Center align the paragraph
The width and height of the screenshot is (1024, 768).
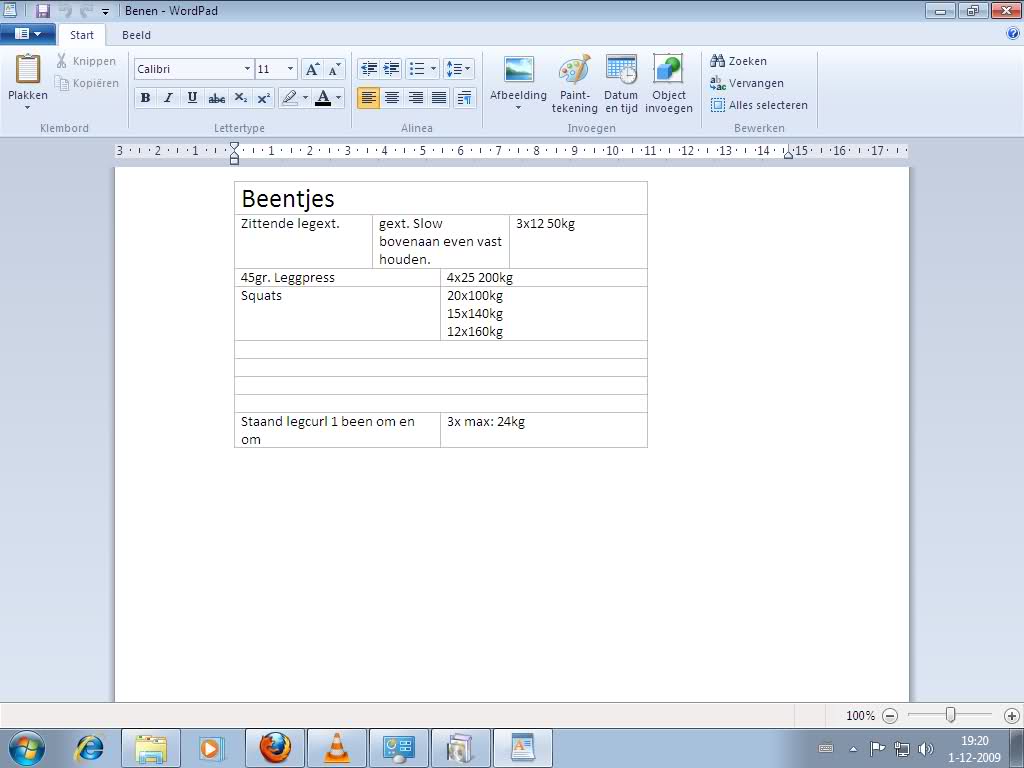pyautogui.click(x=392, y=98)
